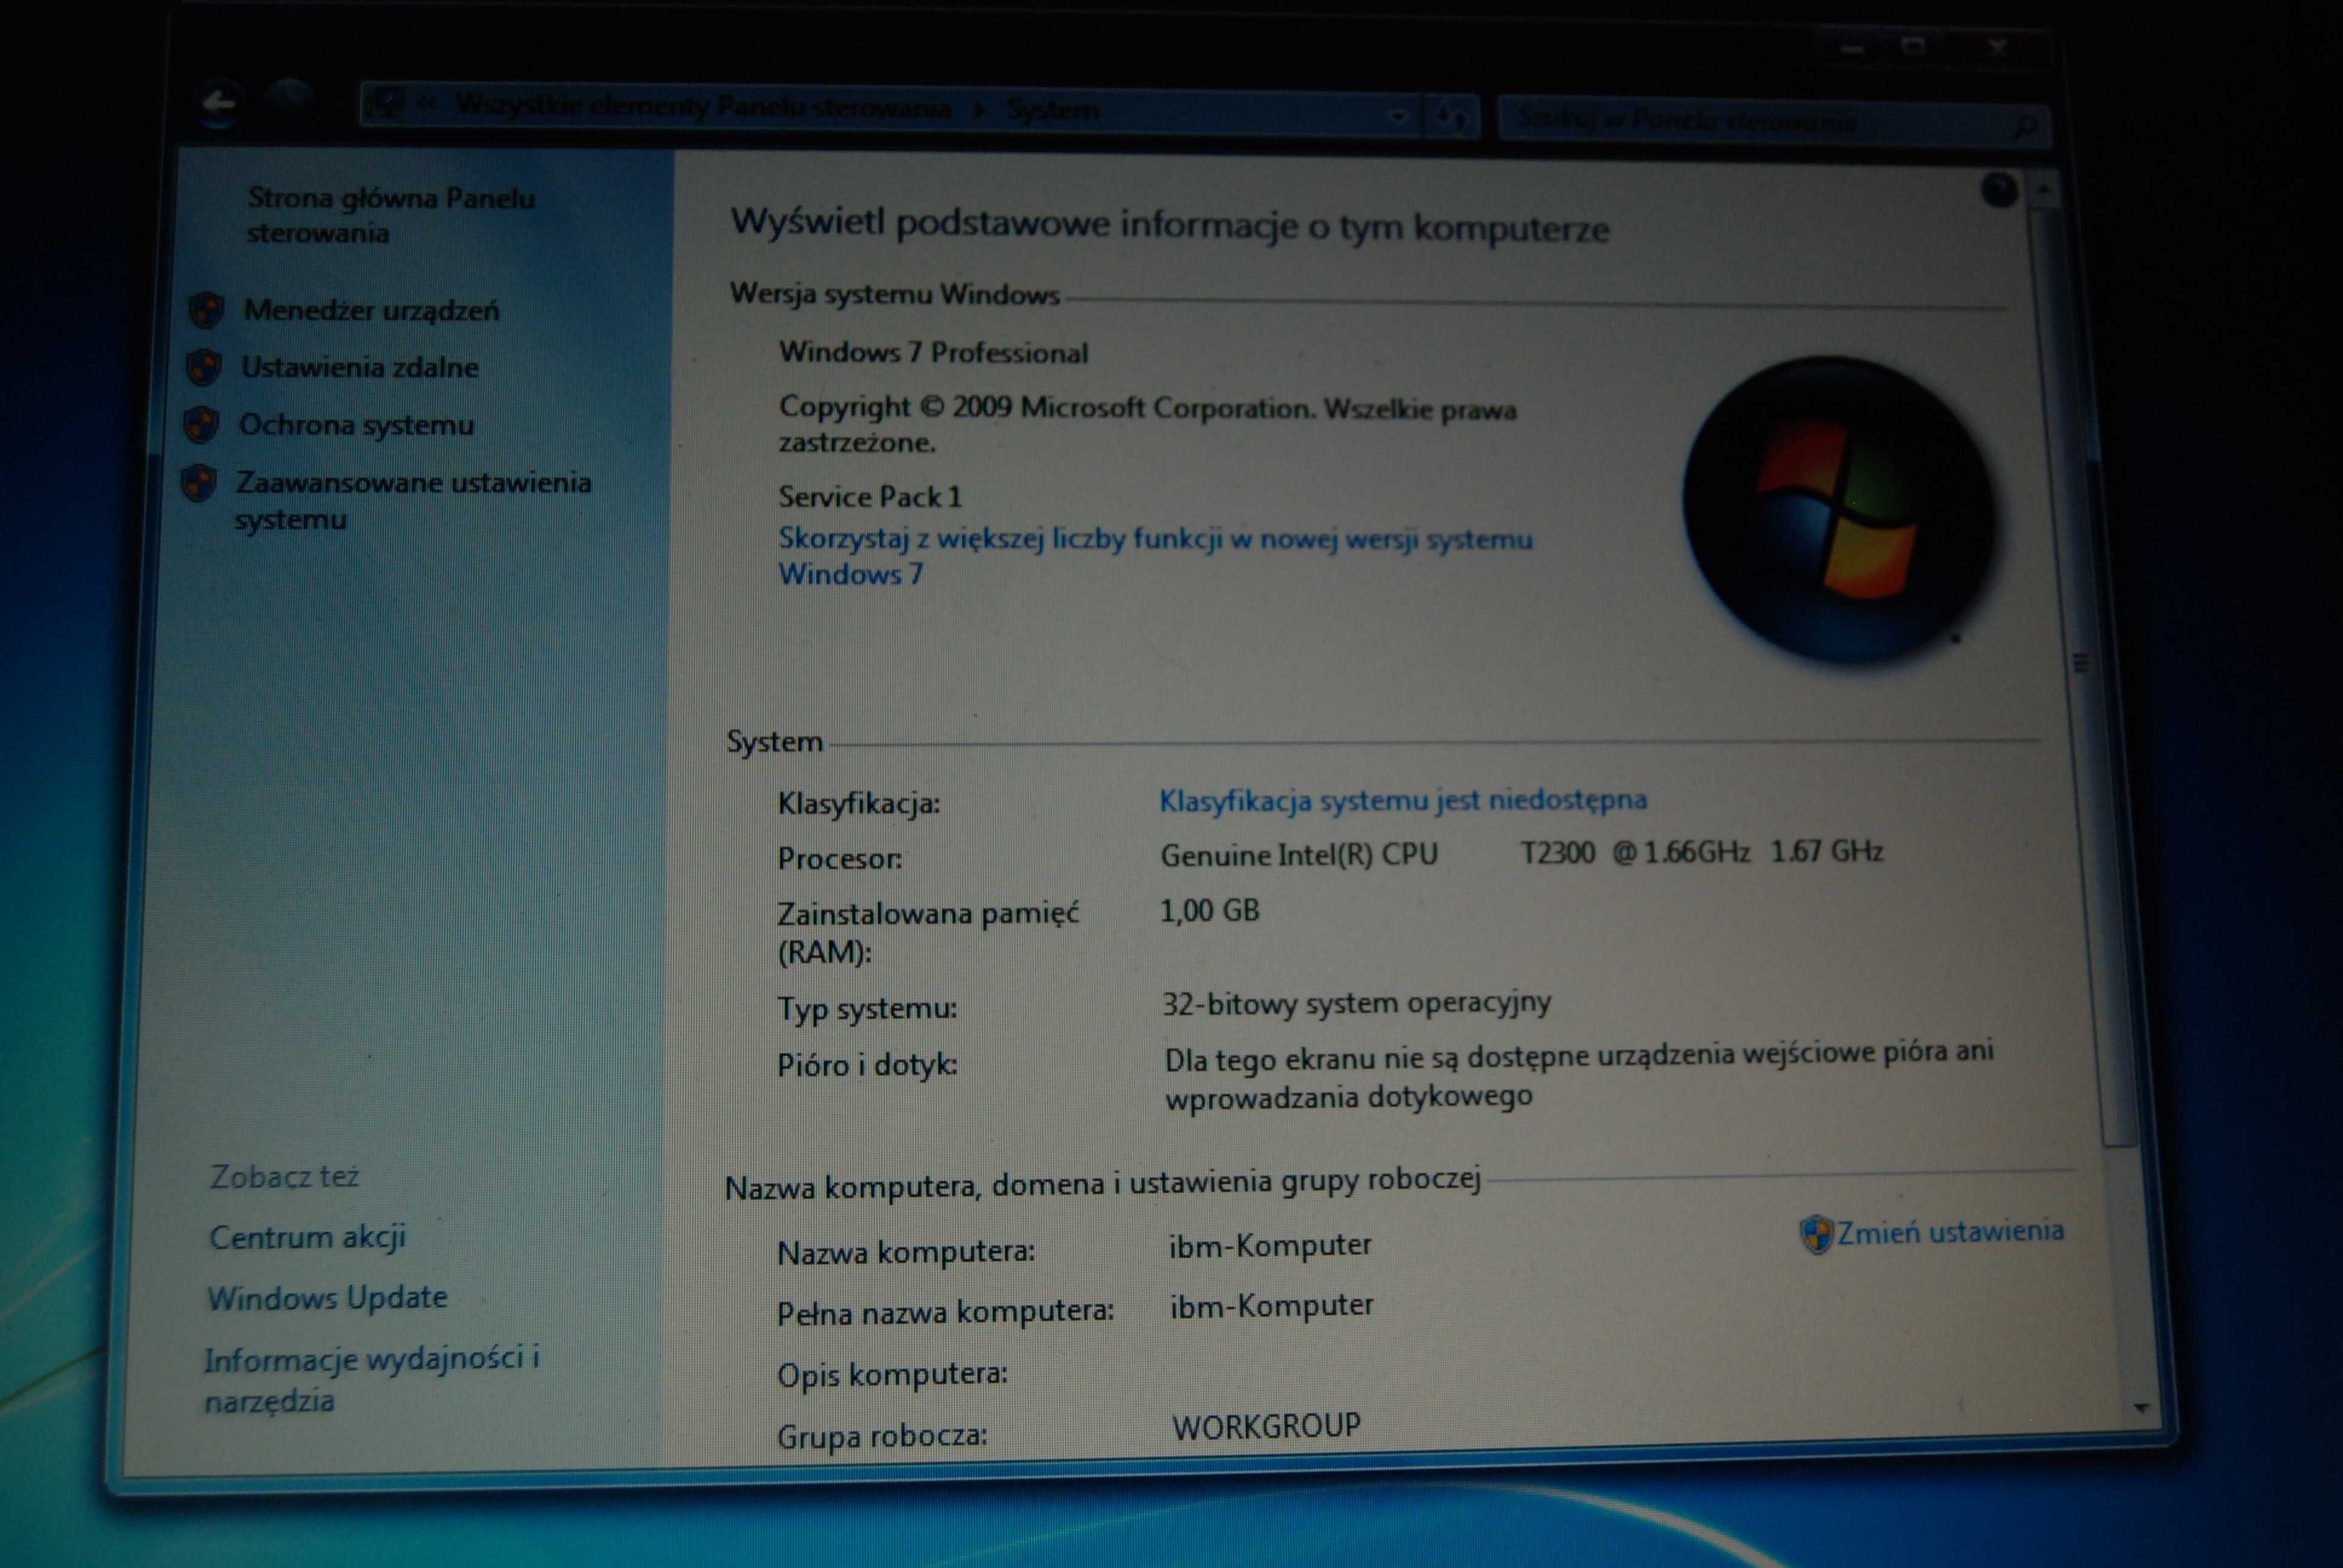Click the scrollbar up arrow
This screenshot has height=1568, width=2343.
(2045, 188)
